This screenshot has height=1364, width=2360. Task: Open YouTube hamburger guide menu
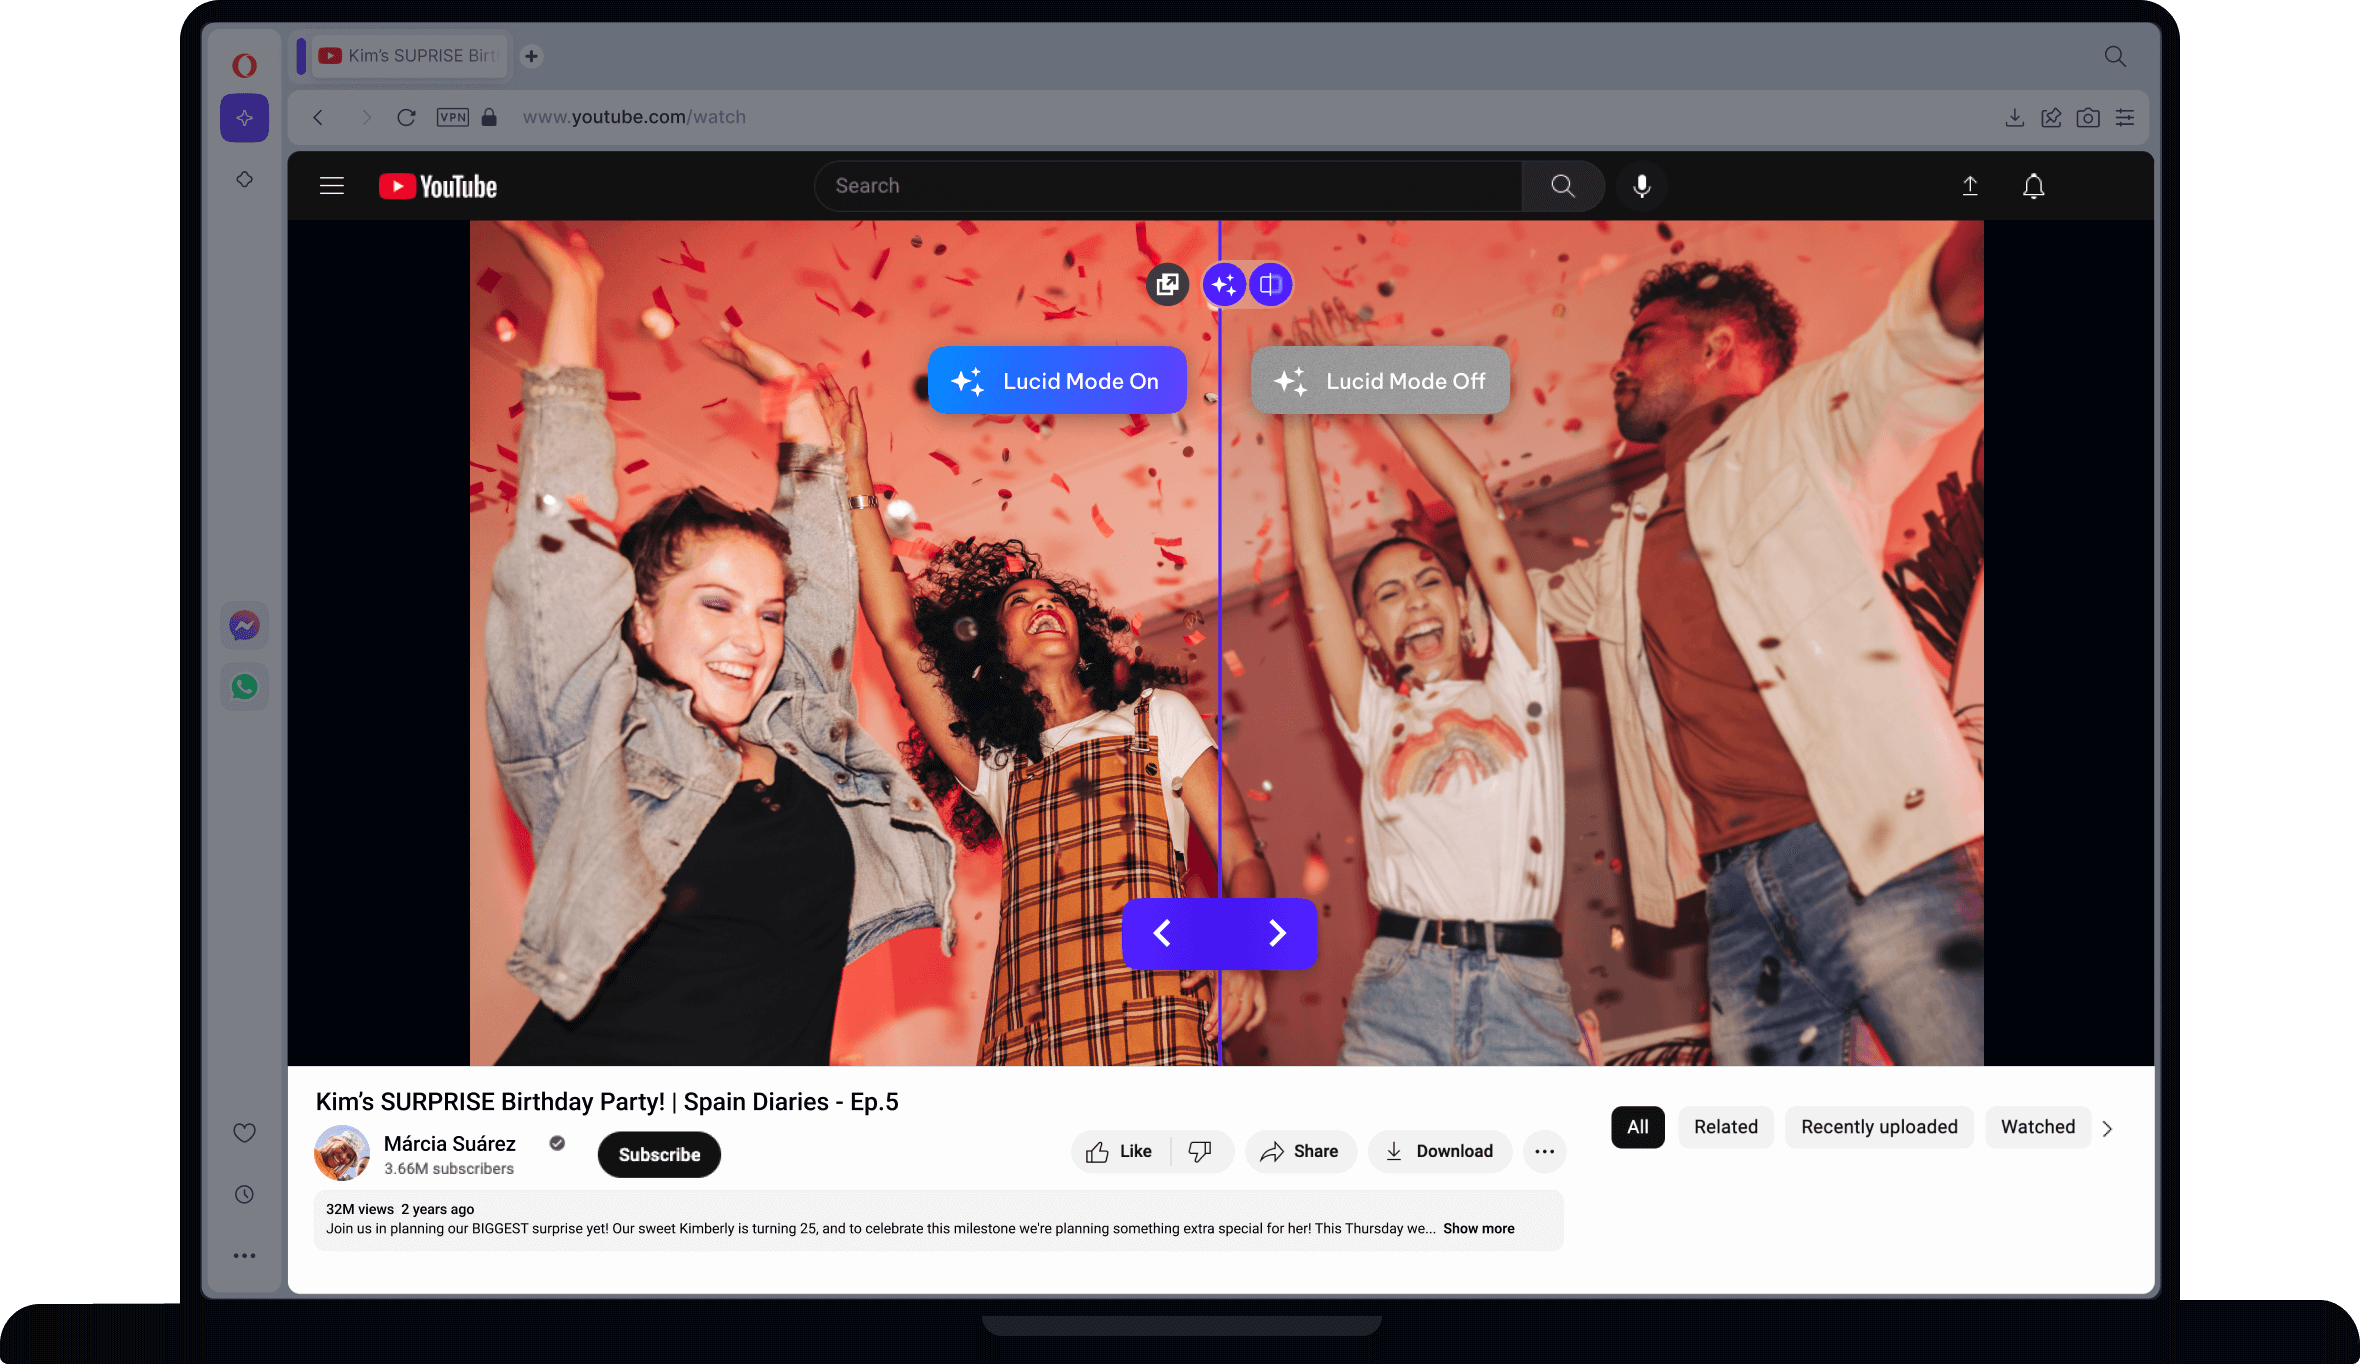[x=332, y=186]
